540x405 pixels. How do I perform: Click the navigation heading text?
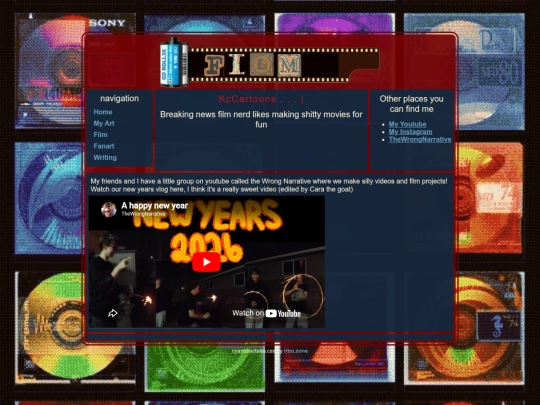[x=120, y=98]
